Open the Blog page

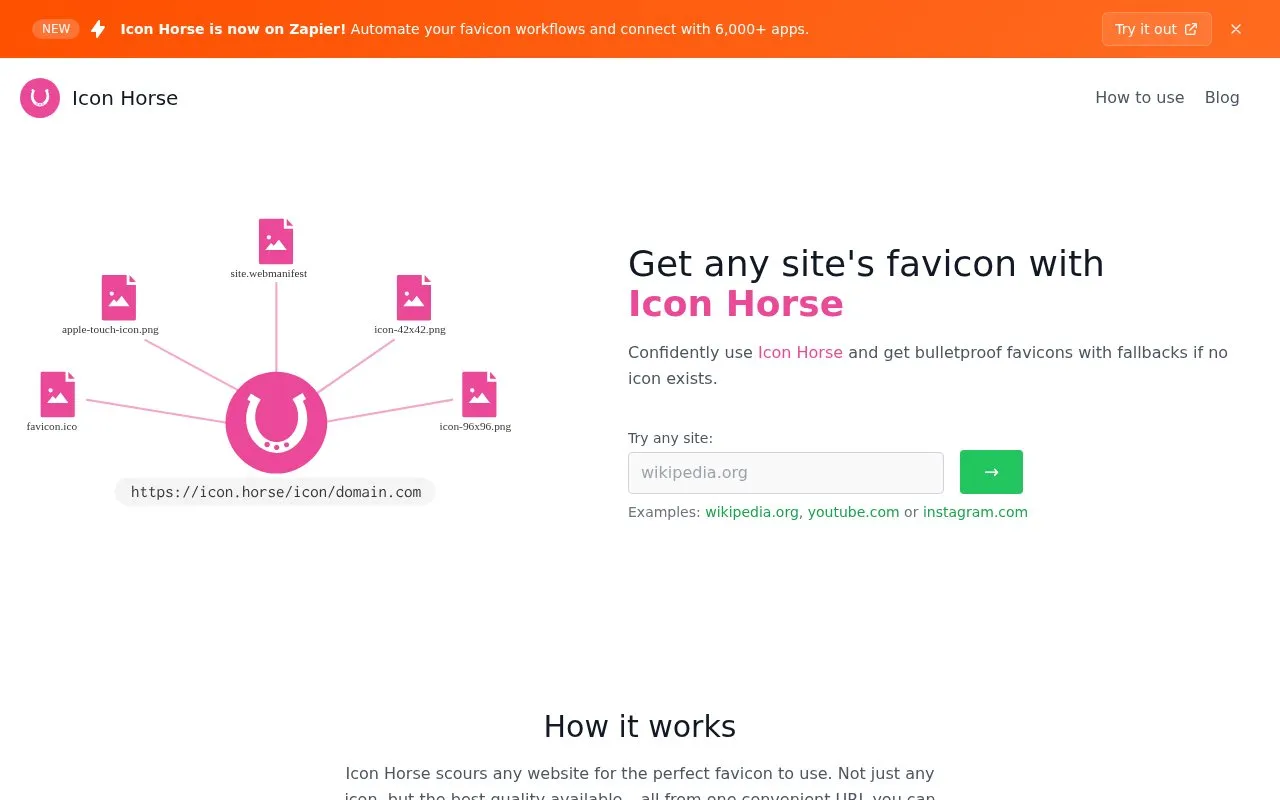coord(1222,97)
